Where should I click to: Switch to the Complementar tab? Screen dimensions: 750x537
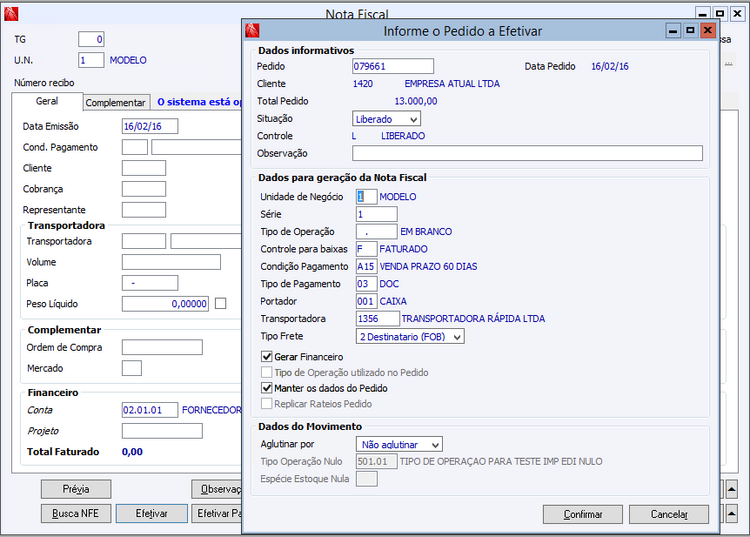pyautogui.click(x=115, y=102)
